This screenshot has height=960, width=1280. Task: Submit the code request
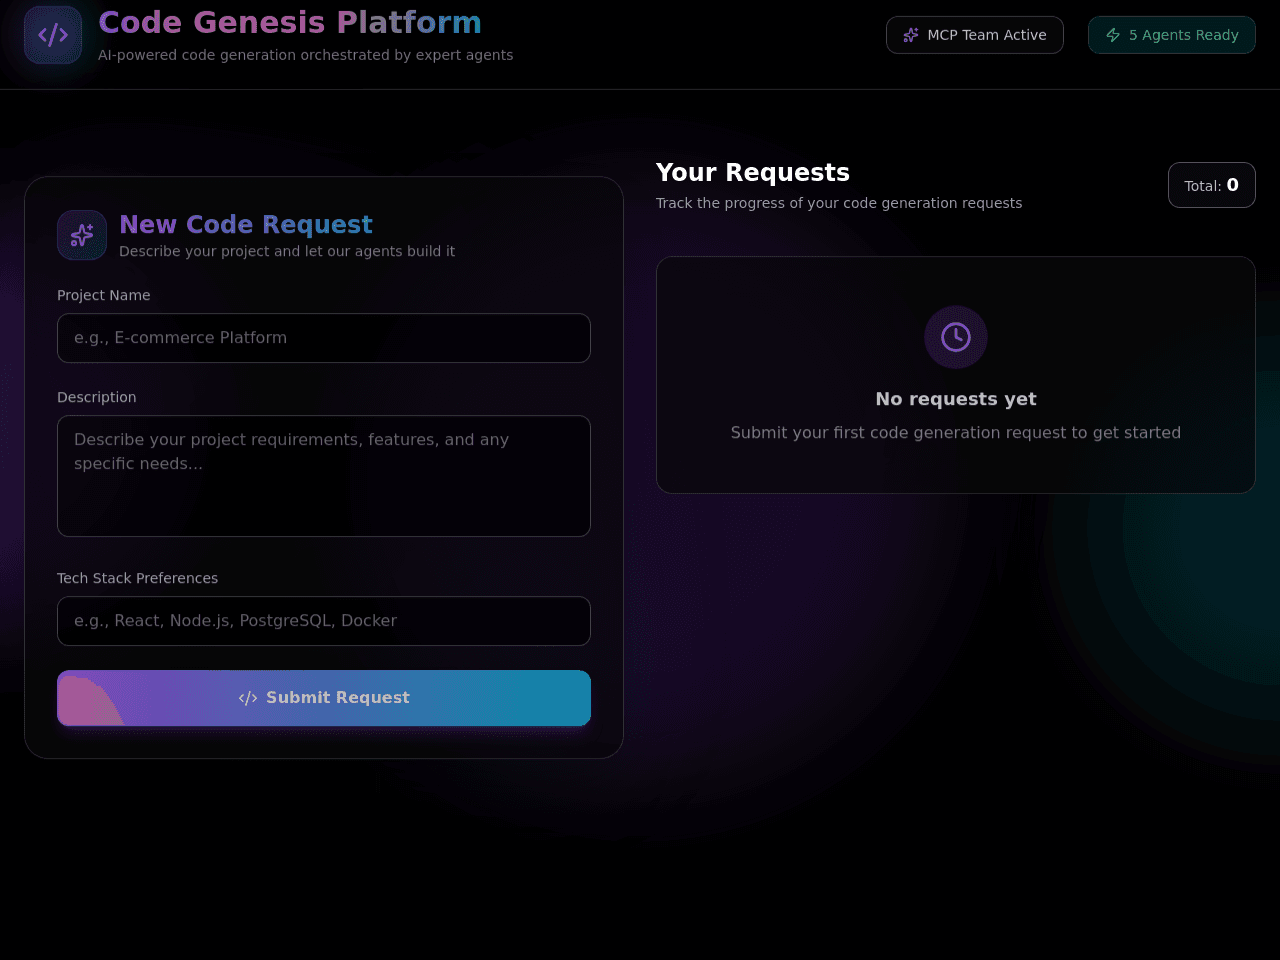pyautogui.click(x=324, y=698)
